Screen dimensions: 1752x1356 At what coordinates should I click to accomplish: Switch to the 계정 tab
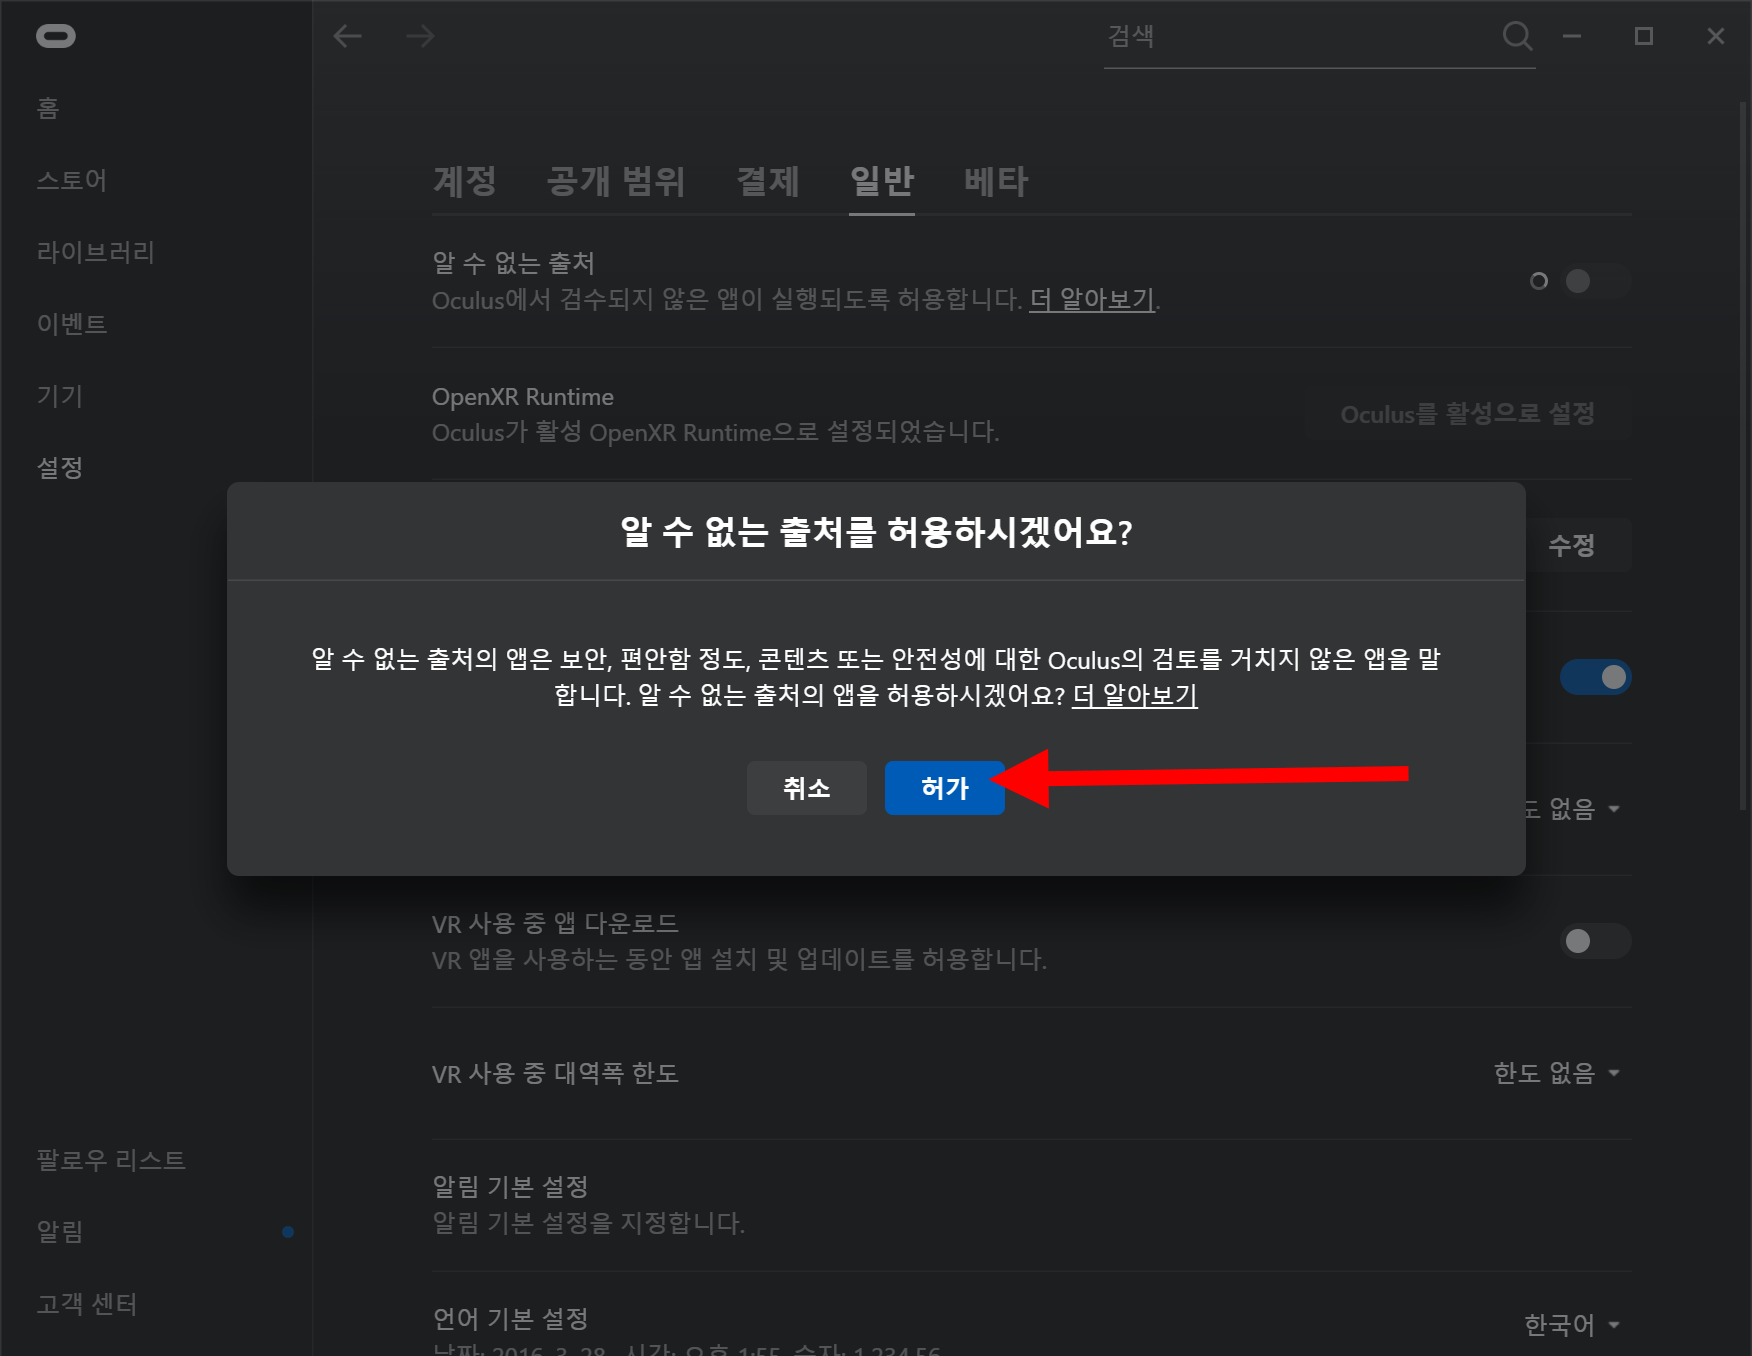click(x=465, y=181)
